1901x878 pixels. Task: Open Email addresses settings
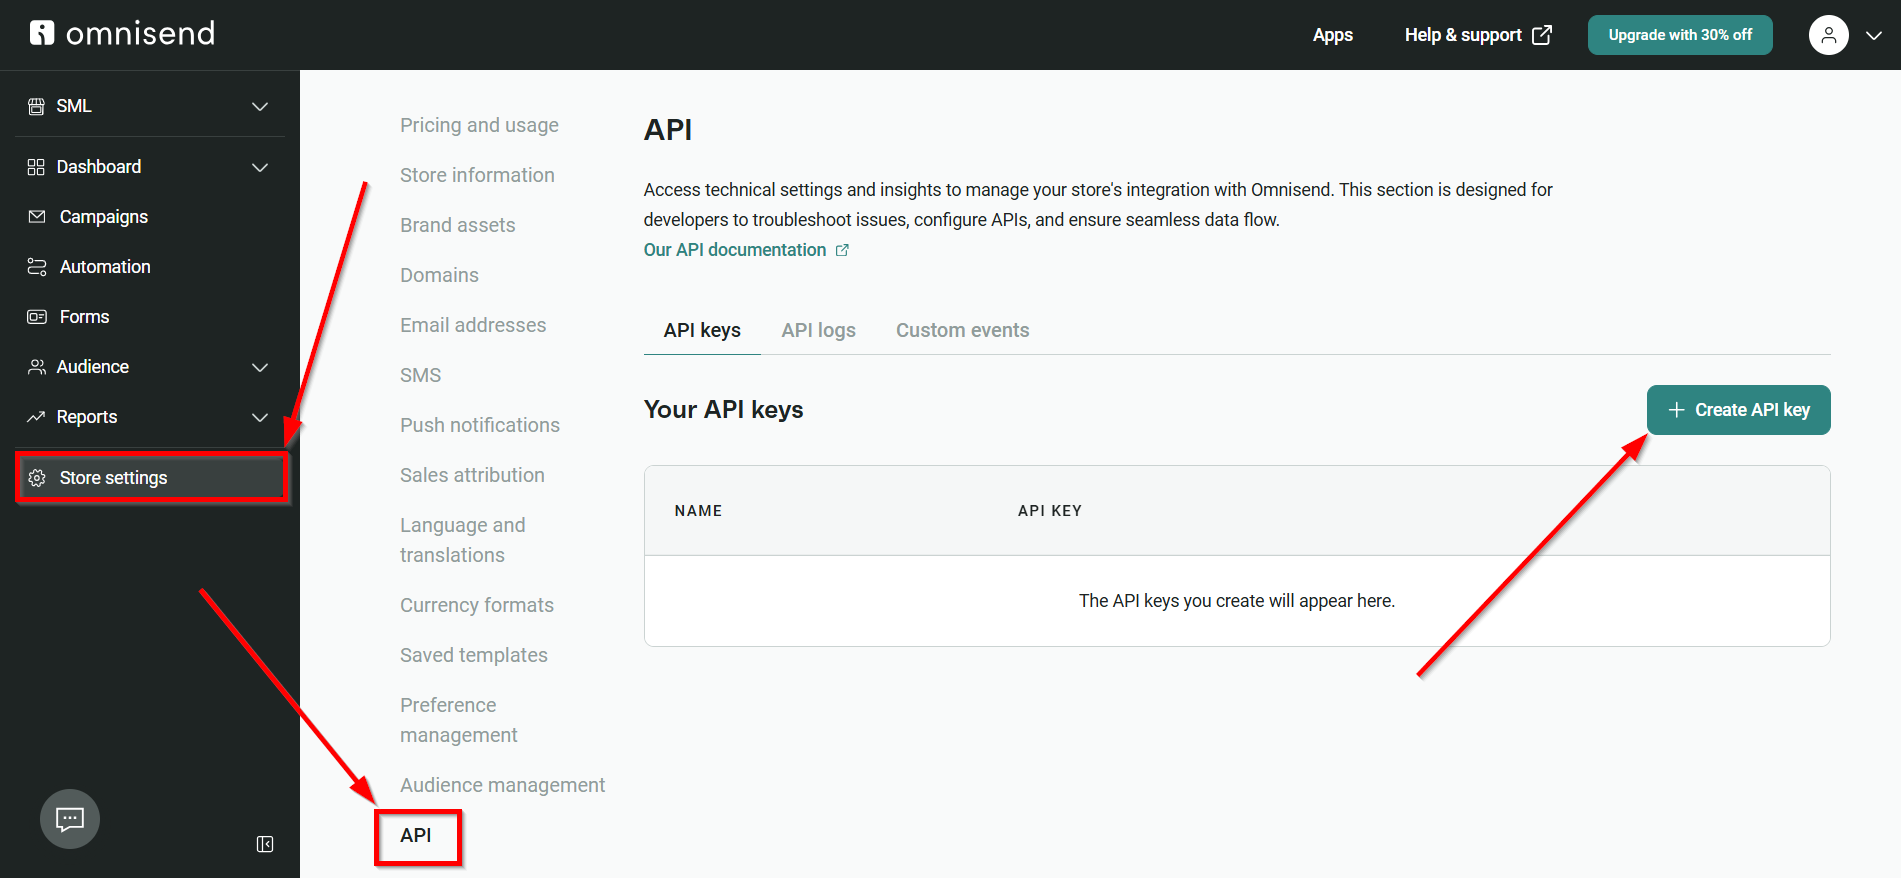click(x=473, y=325)
